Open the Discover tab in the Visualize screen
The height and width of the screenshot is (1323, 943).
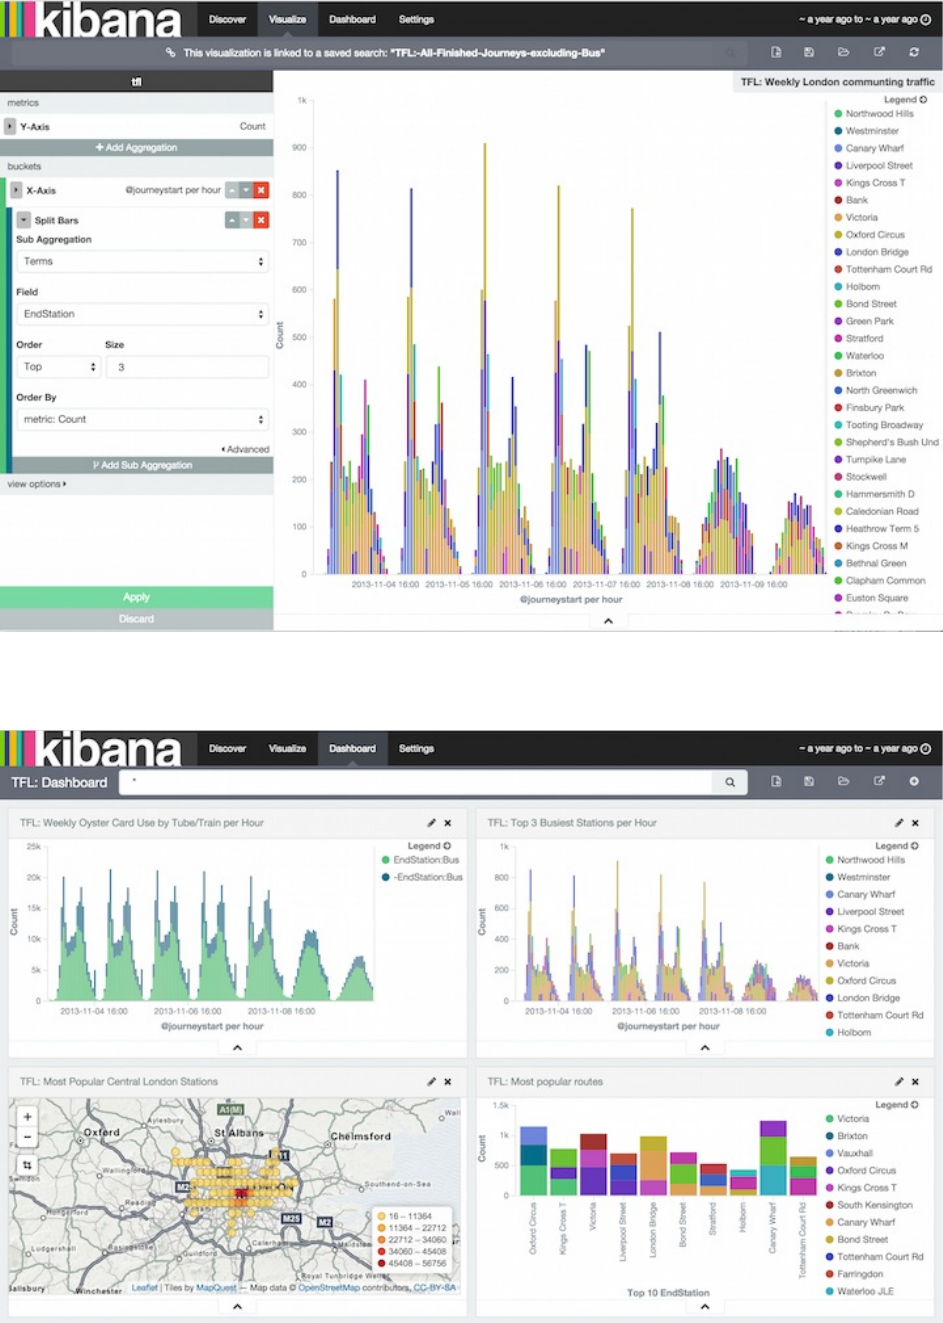tap(227, 19)
